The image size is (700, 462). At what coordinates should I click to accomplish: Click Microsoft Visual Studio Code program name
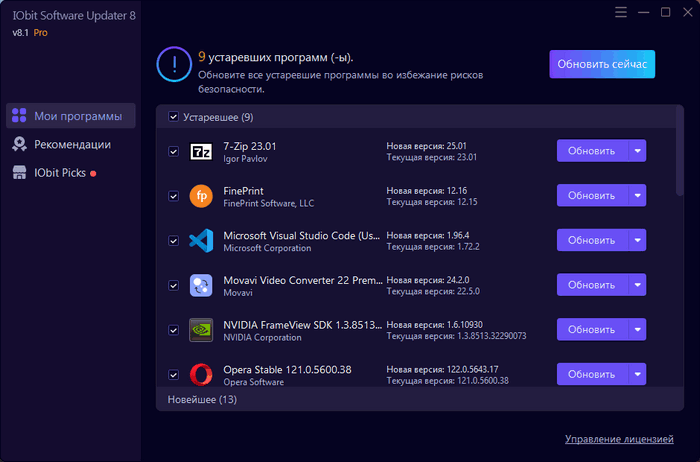click(x=301, y=236)
